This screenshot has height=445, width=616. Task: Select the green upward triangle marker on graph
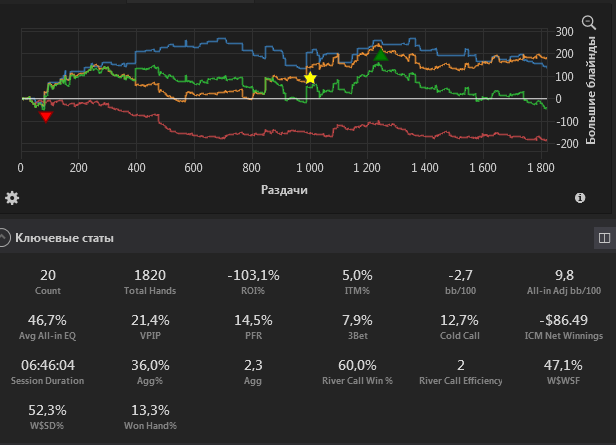pyautogui.click(x=380, y=55)
